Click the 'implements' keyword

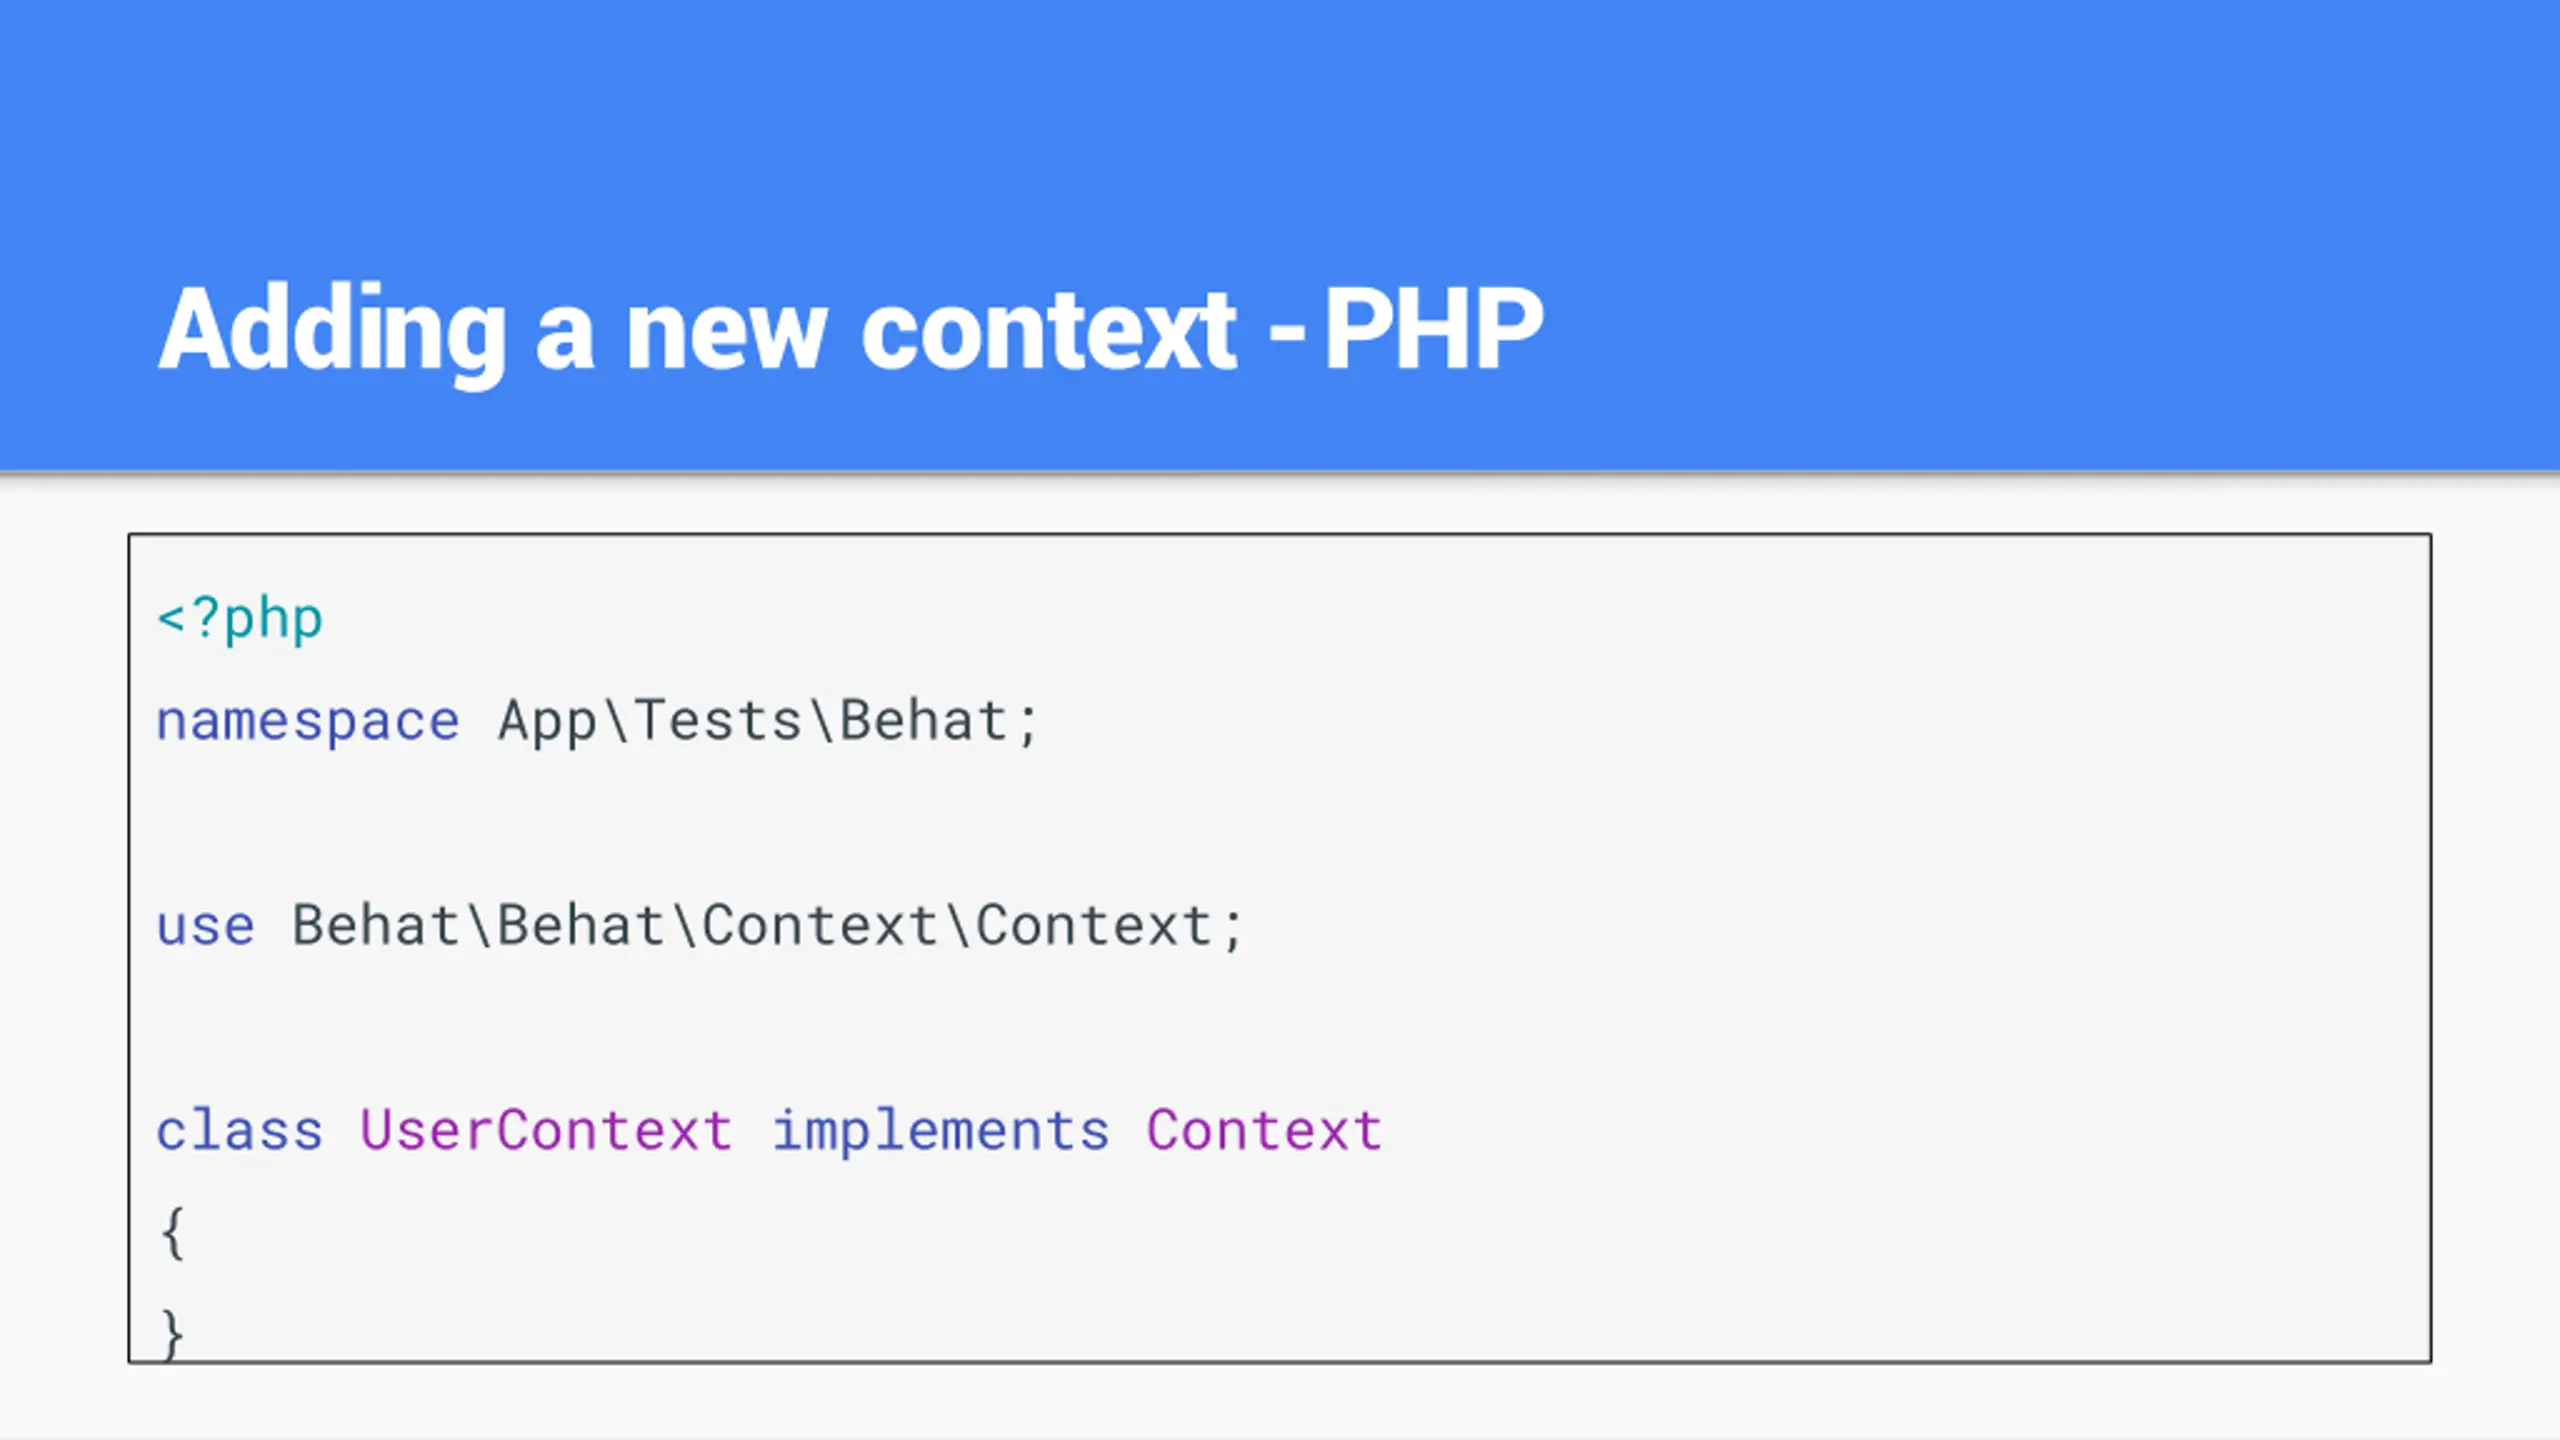pos(941,1130)
